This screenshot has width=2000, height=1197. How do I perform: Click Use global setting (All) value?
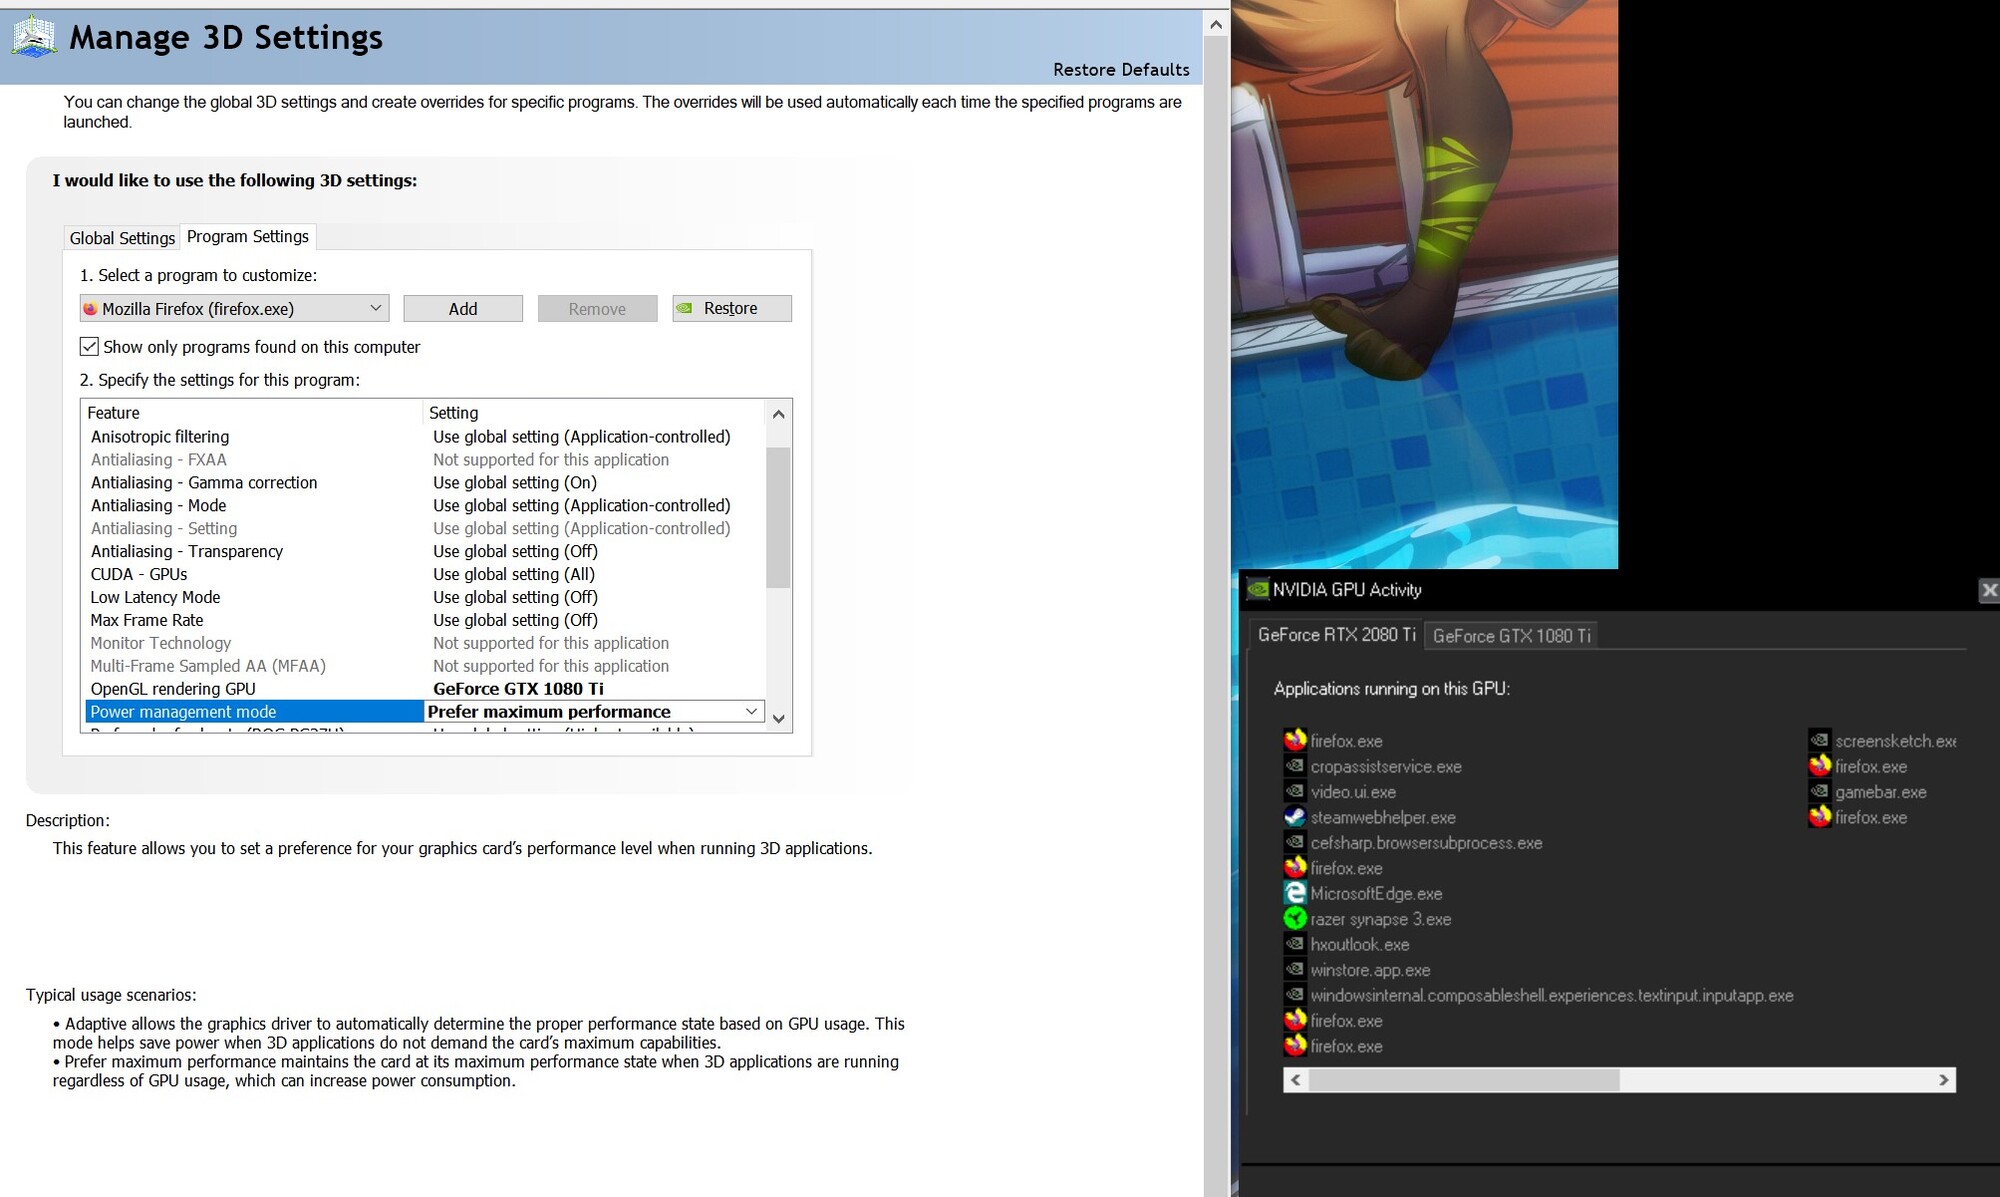[x=514, y=575]
